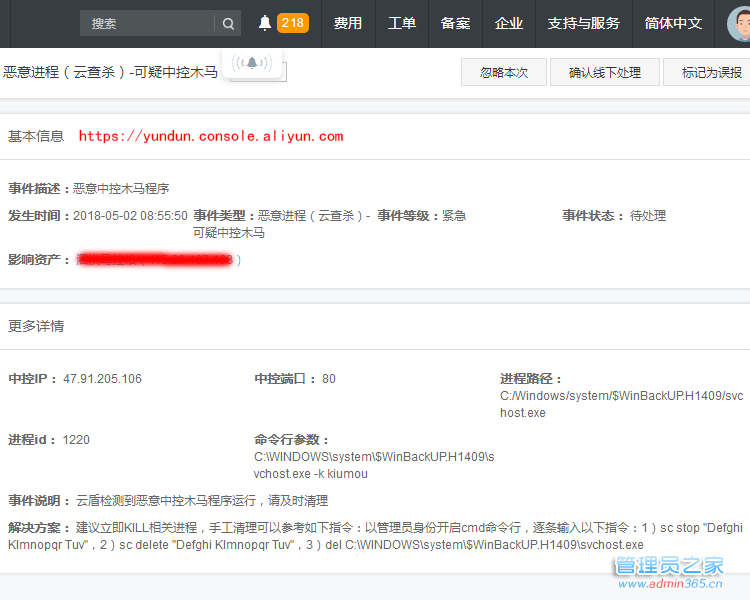This screenshot has width=750, height=600.
Task: Click the search magnifier icon
Action: (x=228, y=23)
